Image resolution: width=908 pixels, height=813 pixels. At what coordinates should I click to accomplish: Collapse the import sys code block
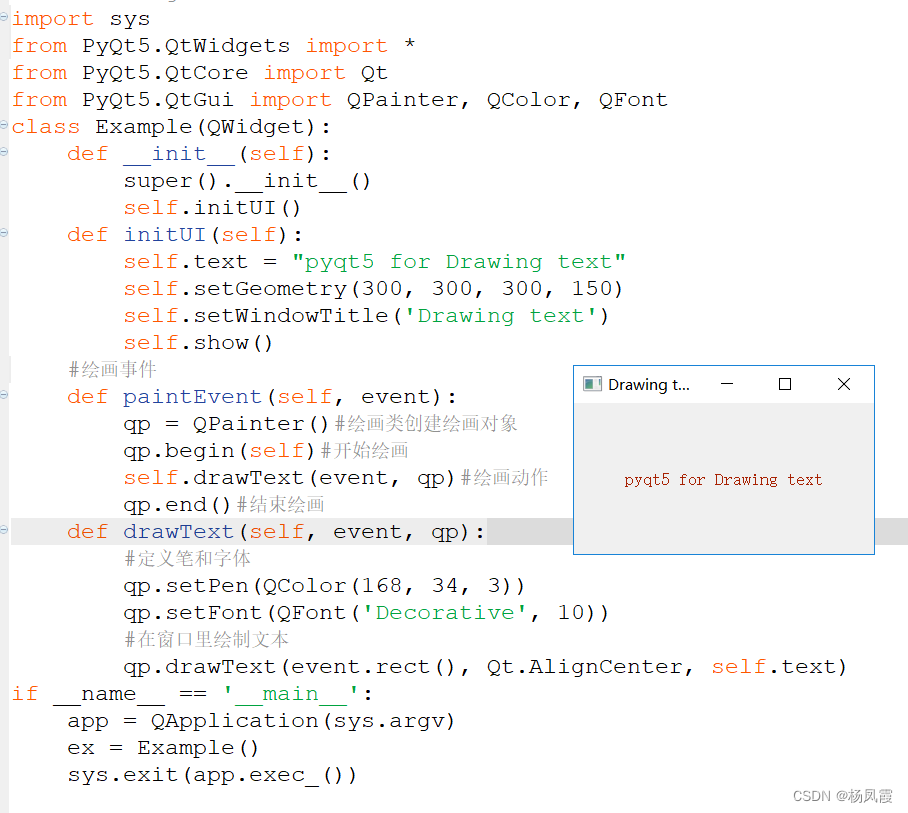coord(5,18)
